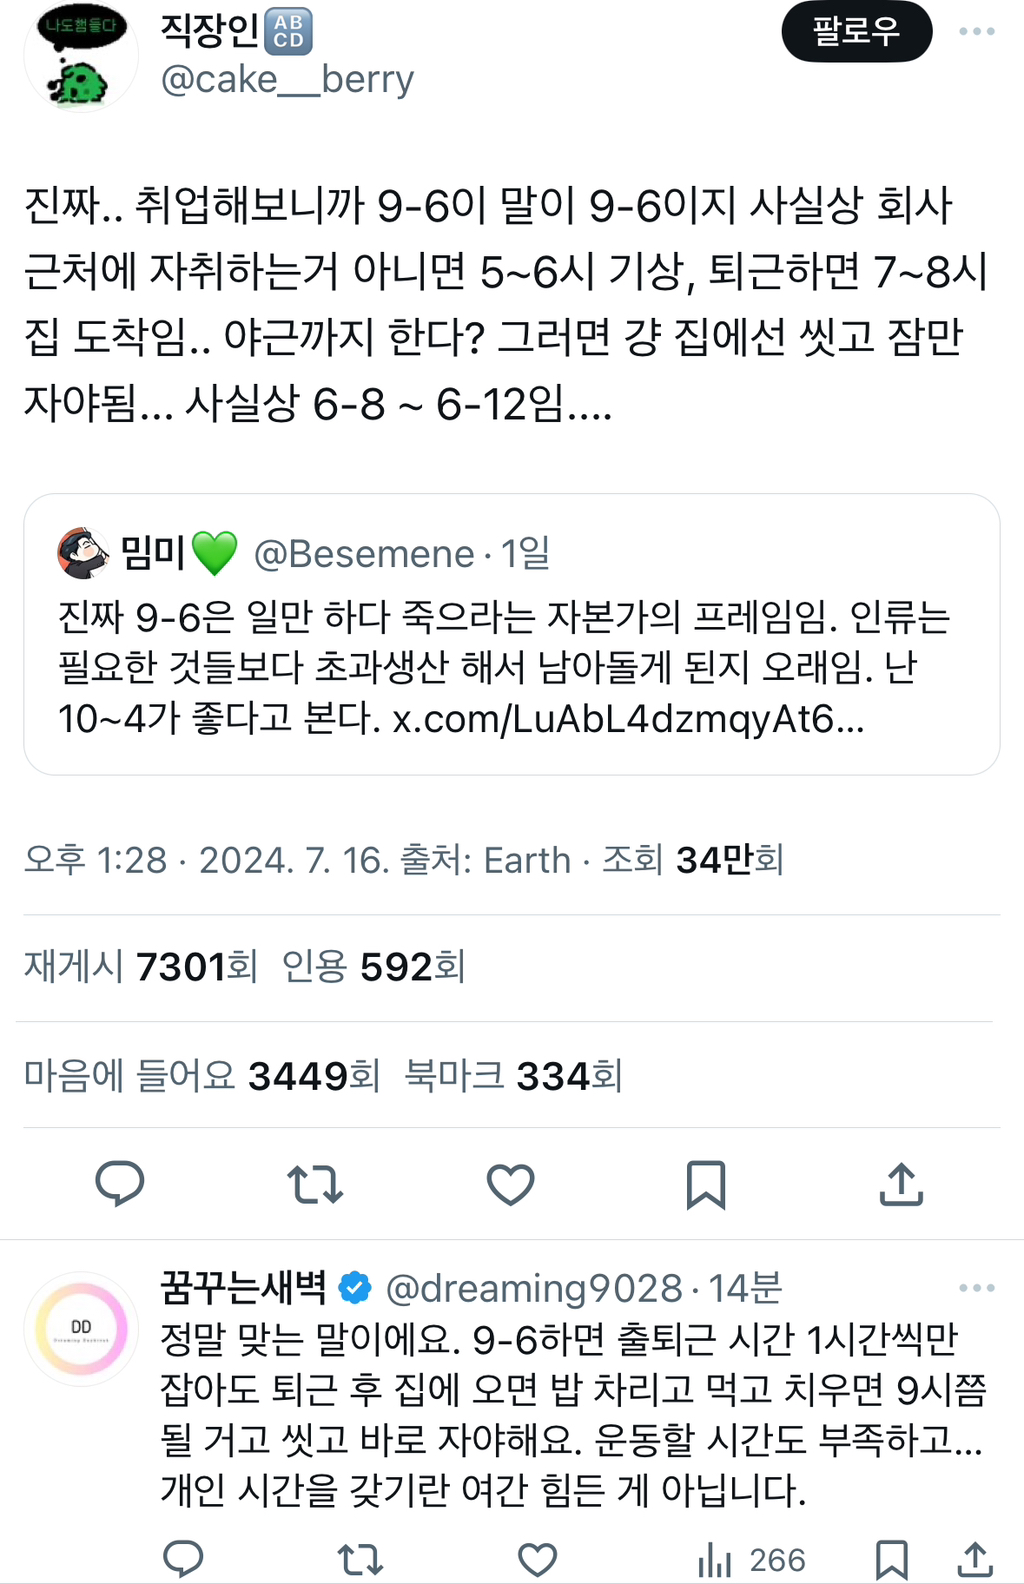Open the @cake__berry handle
The height and width of the screenshot is (1584, 1024).
pyautogui.click(x=287, y=79)
